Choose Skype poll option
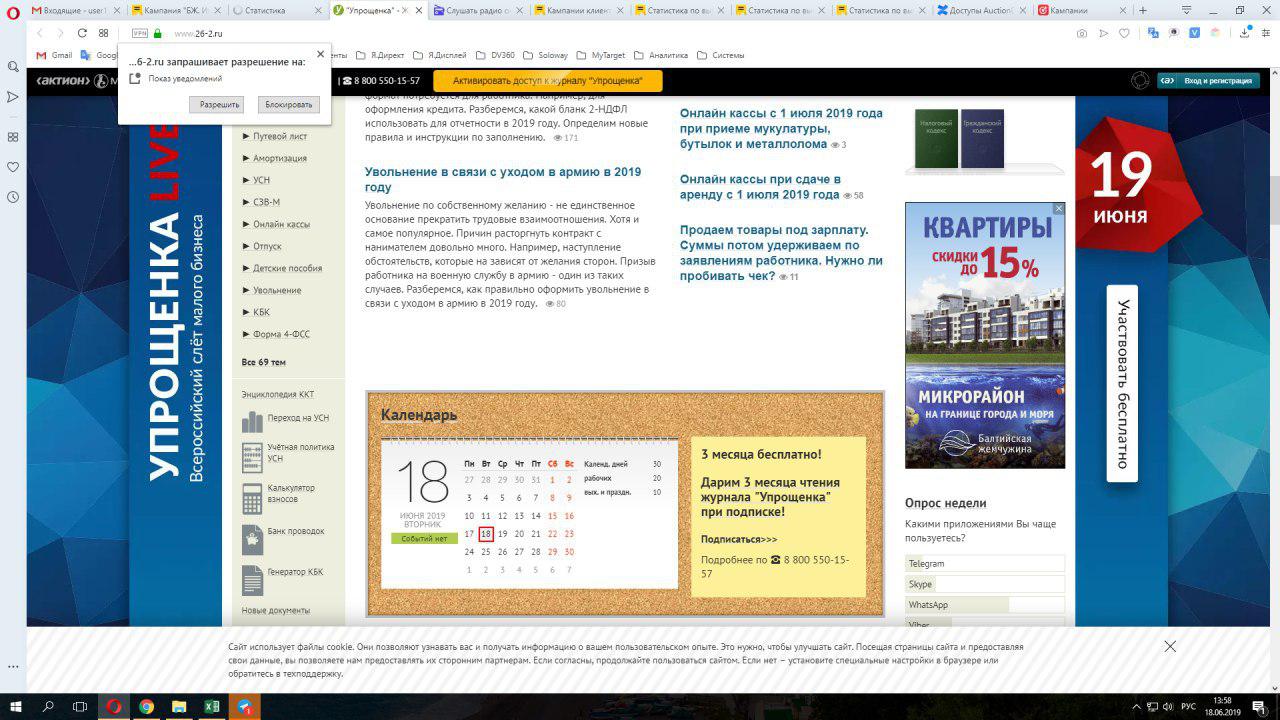 (985, 584)
